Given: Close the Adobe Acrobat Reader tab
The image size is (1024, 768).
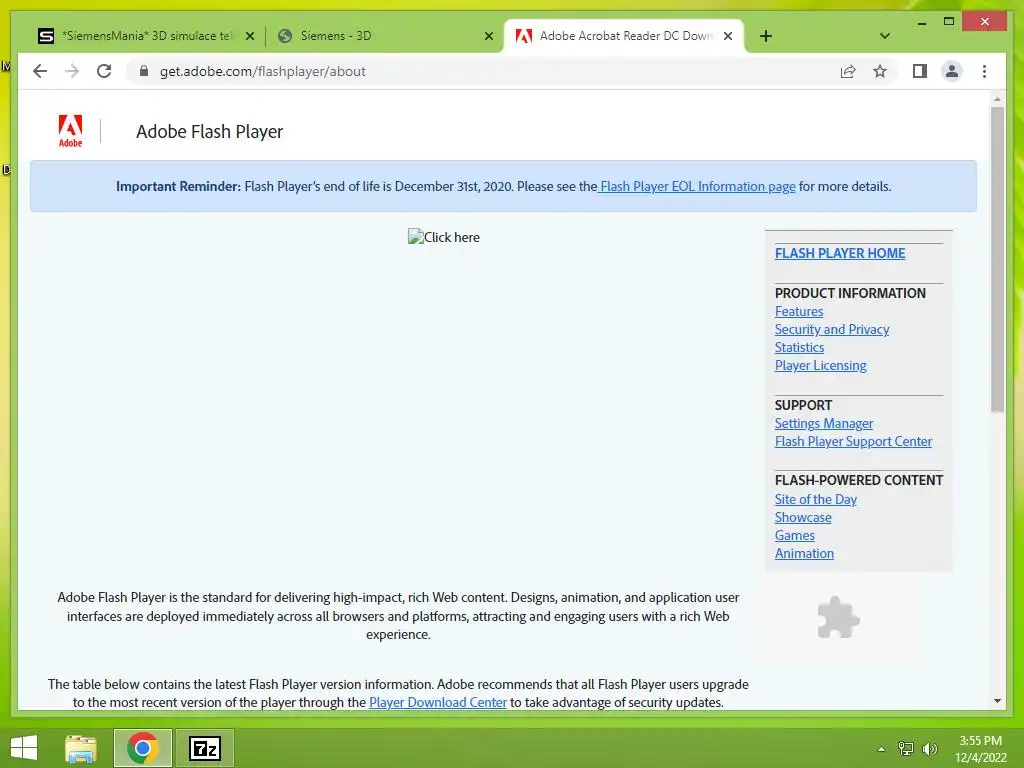Looking at the screenshot, I should tap(728, 36).
